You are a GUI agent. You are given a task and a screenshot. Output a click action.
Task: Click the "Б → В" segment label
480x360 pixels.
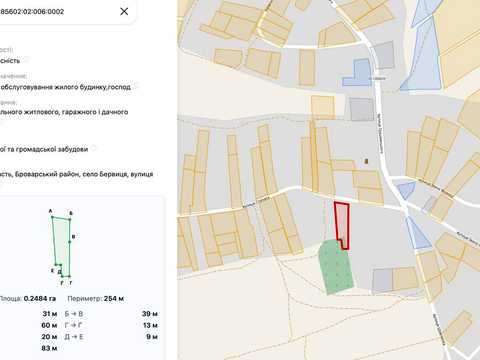click(74, 314)
